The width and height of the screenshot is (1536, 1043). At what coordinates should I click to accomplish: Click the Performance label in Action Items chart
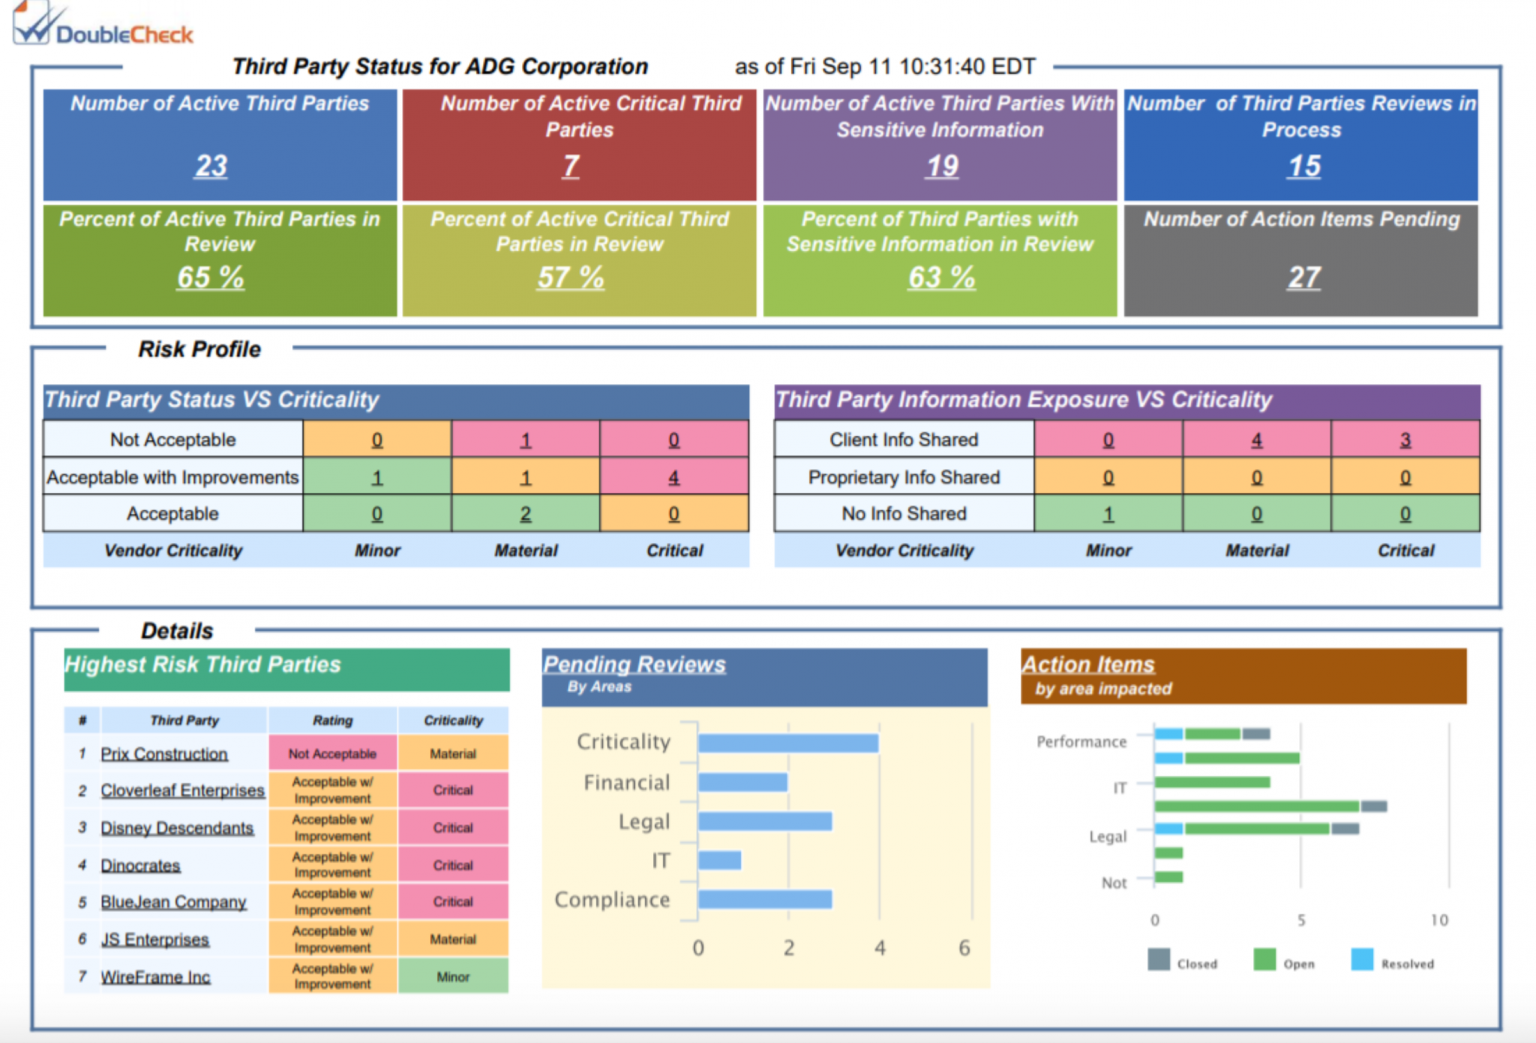pyautogui.click(x=1081, y=742)
